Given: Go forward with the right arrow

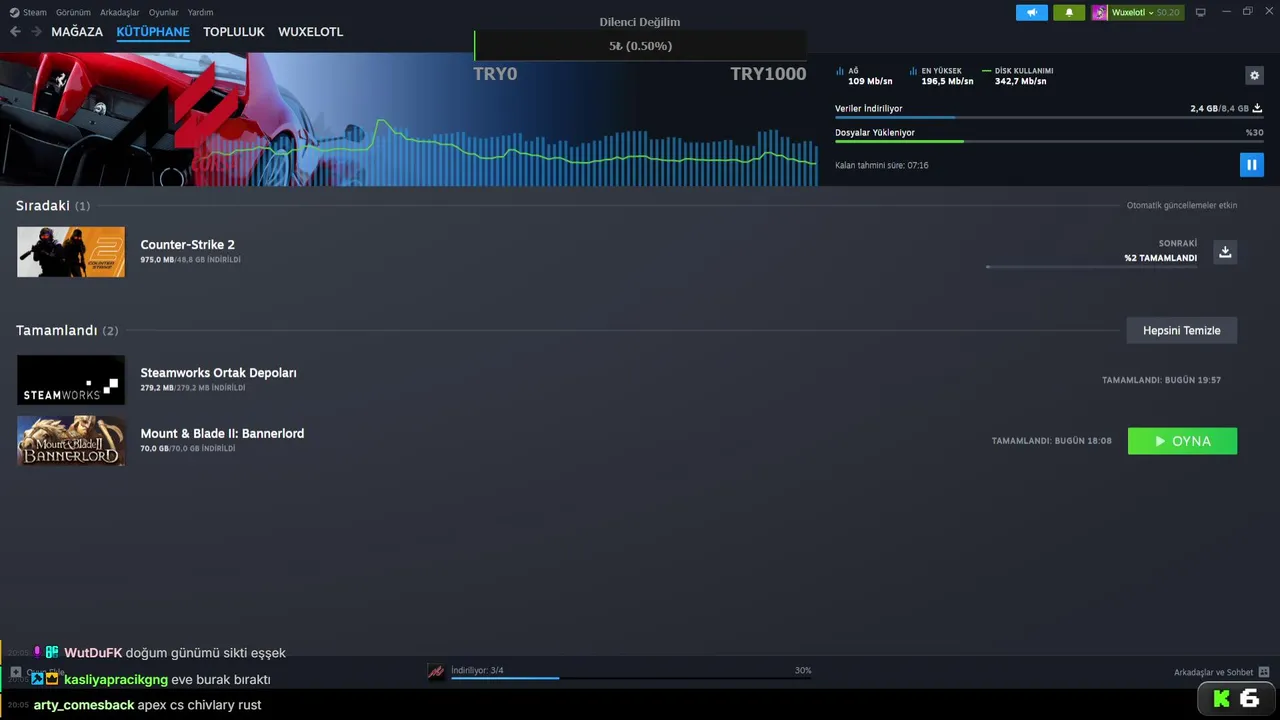Looking at the screenshot, I should 36,32.
